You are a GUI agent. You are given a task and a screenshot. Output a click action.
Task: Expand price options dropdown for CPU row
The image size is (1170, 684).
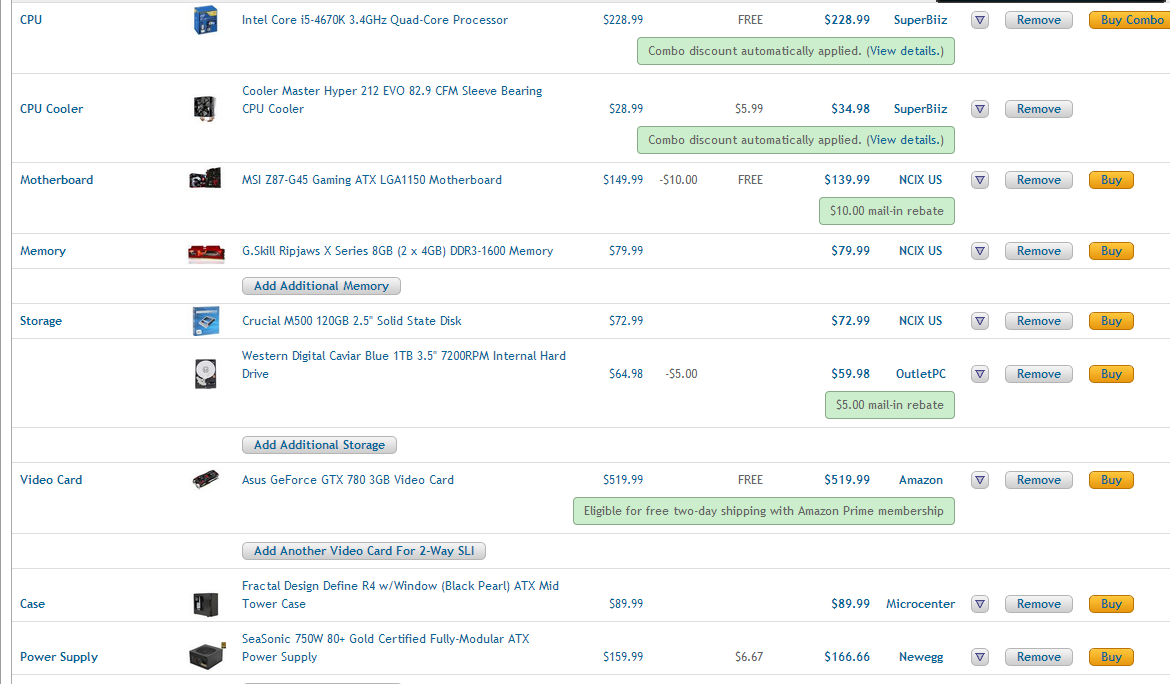pyautogui.click(x=980, y=20)
